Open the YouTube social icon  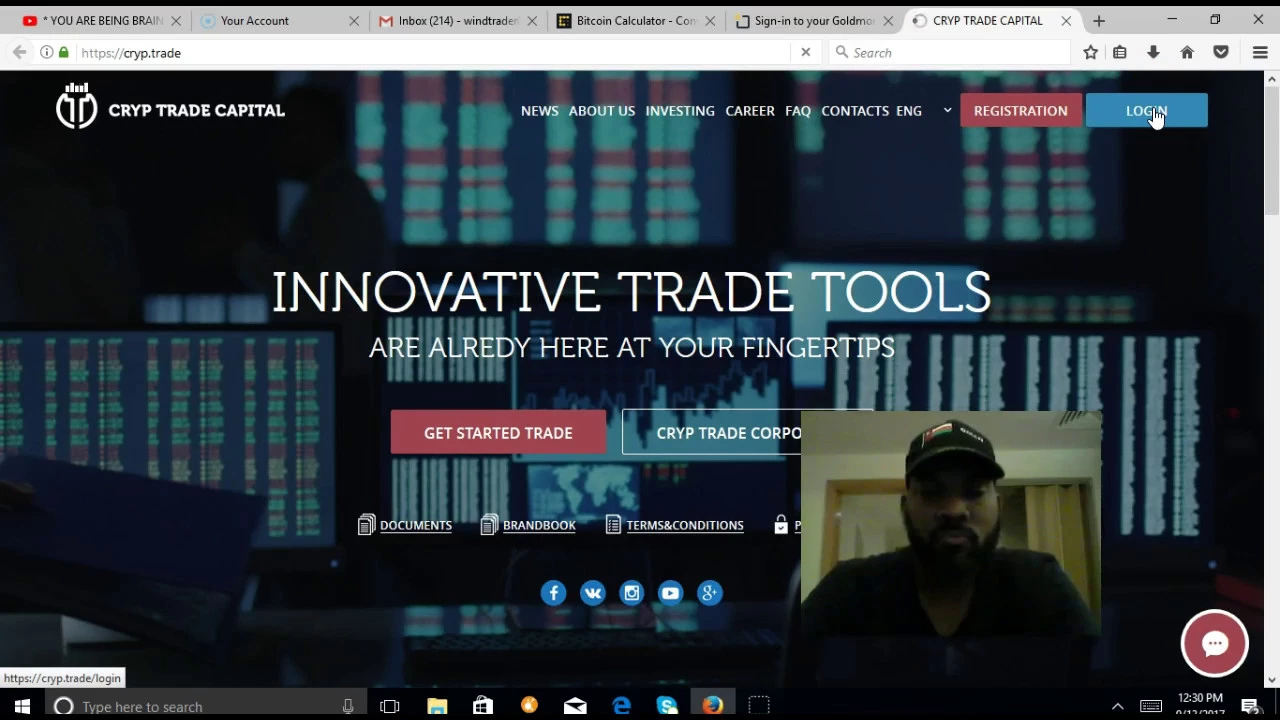click(670, 593)
